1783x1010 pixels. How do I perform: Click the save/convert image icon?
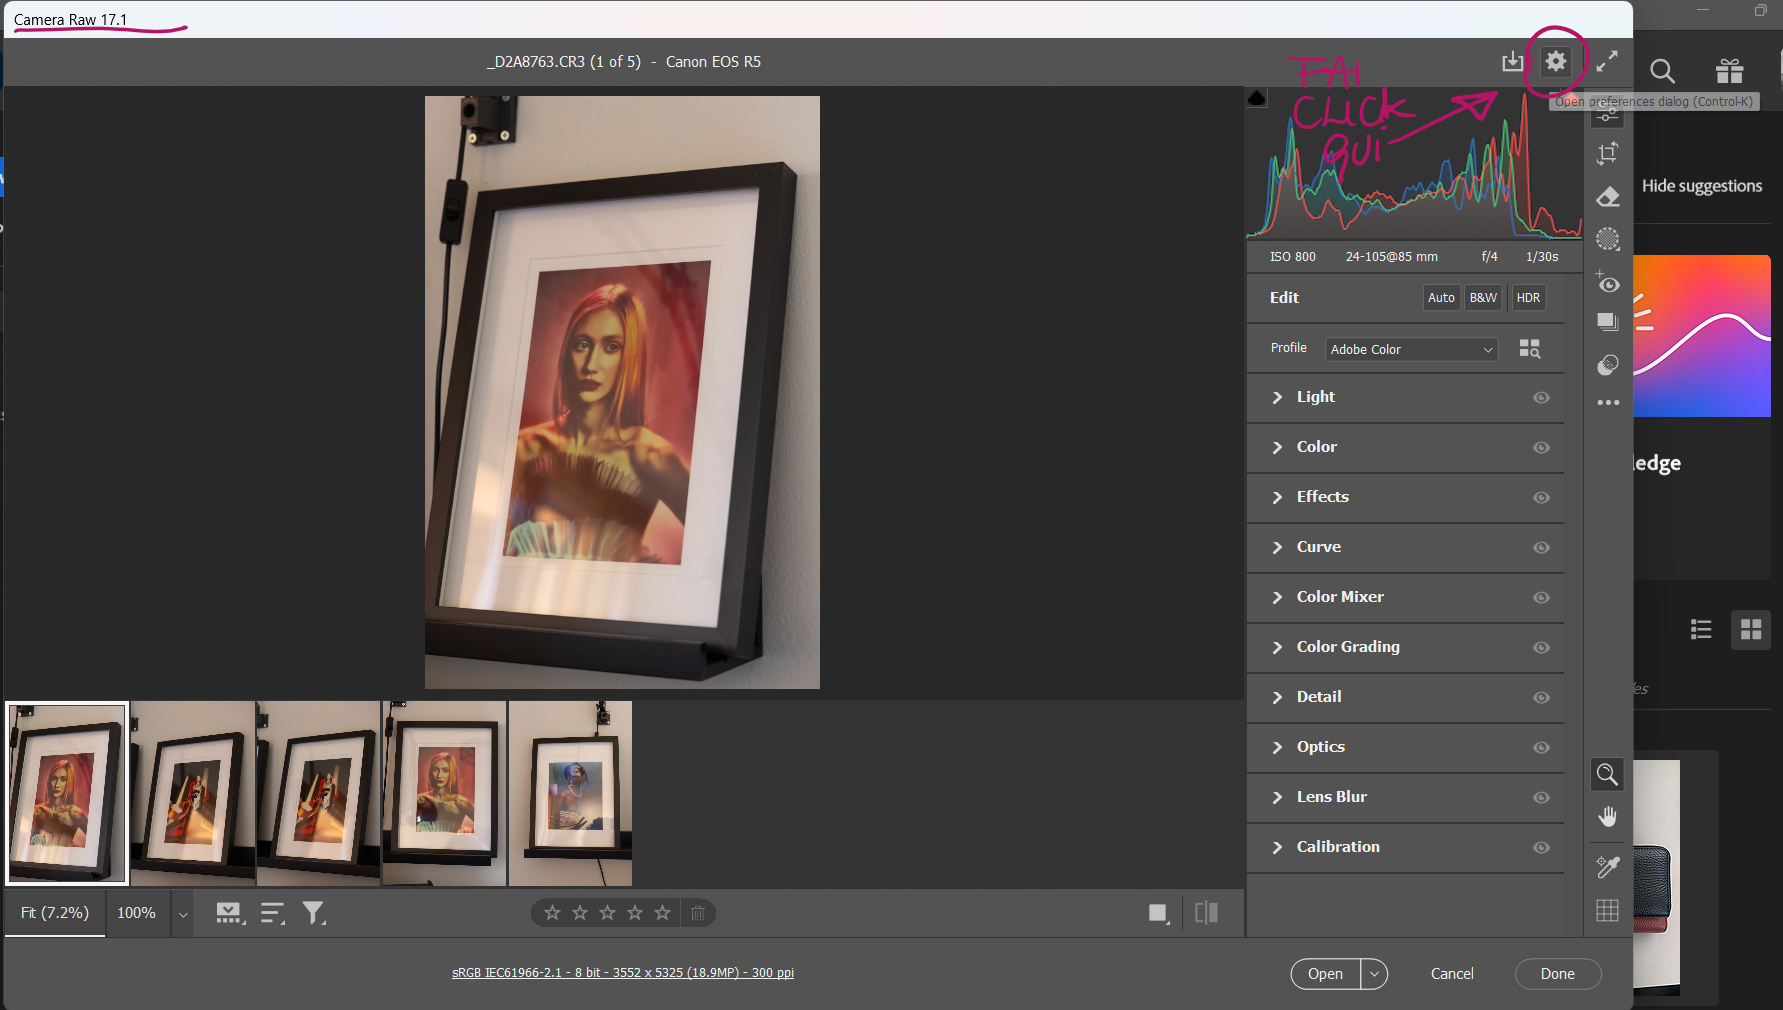click(1513, 62)
